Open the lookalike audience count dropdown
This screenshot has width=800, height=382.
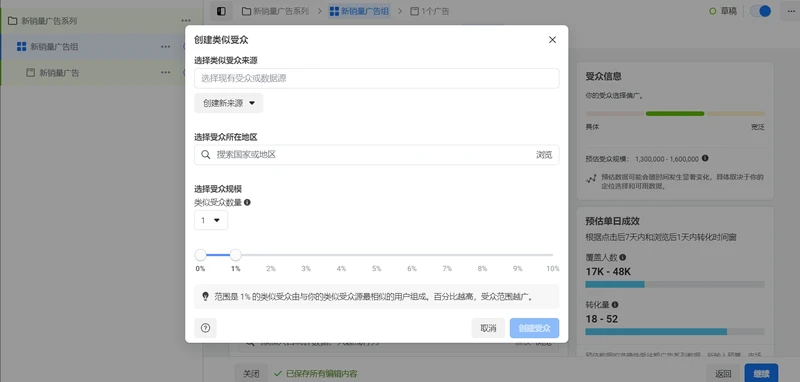tap(211, 220)
